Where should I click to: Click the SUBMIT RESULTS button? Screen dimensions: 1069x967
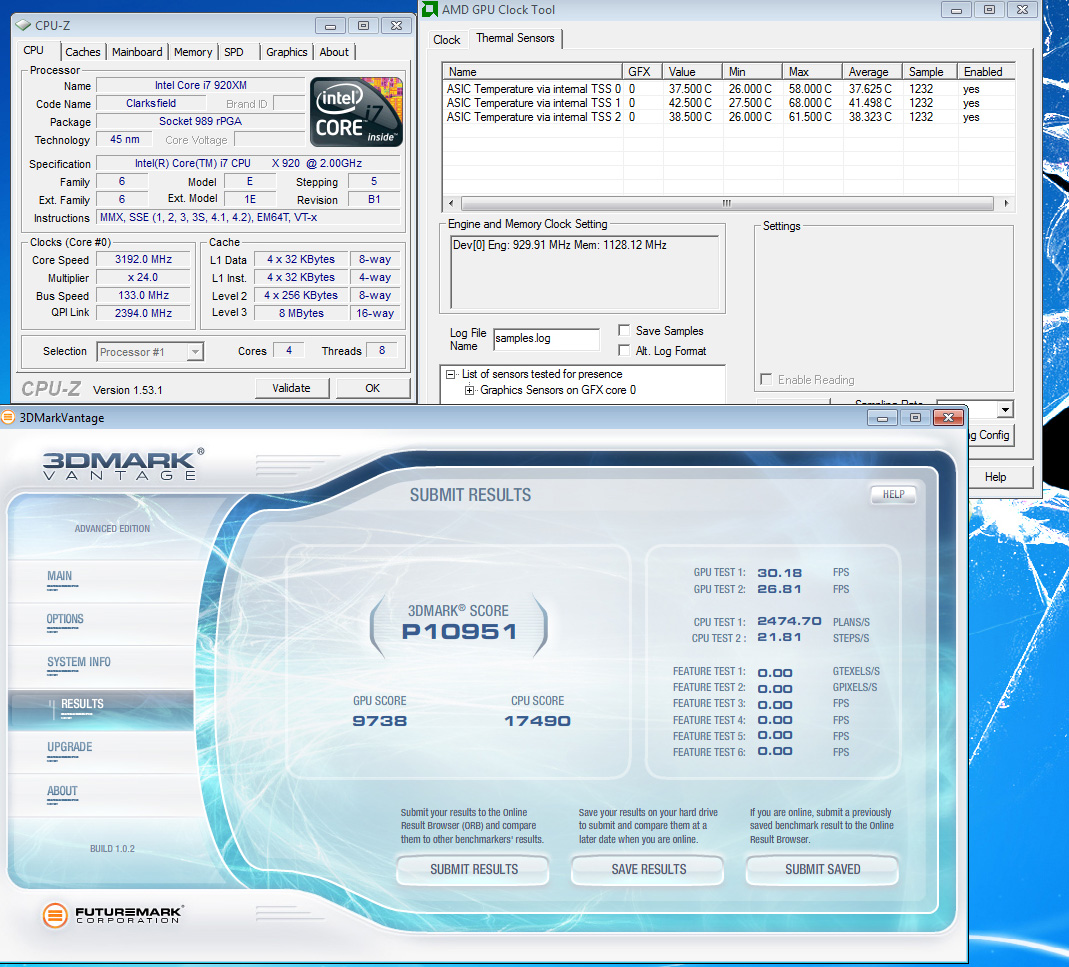click(473, 869)
